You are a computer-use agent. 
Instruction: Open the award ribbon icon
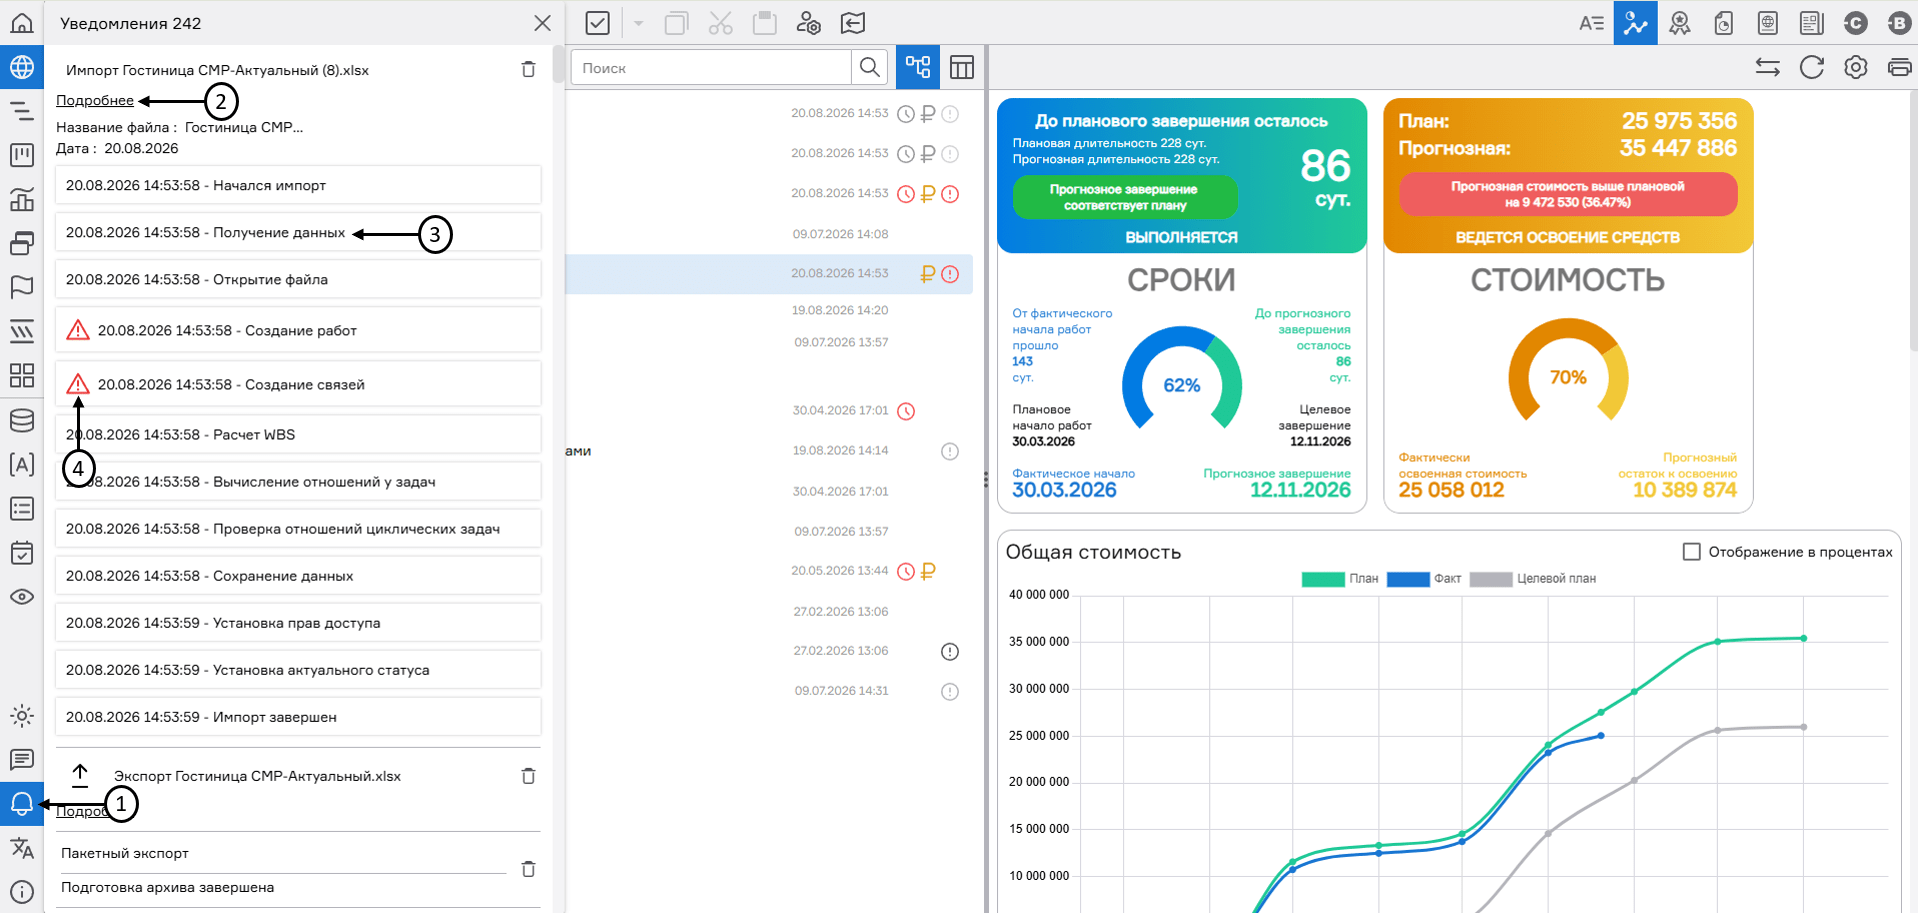[1680, 23]
